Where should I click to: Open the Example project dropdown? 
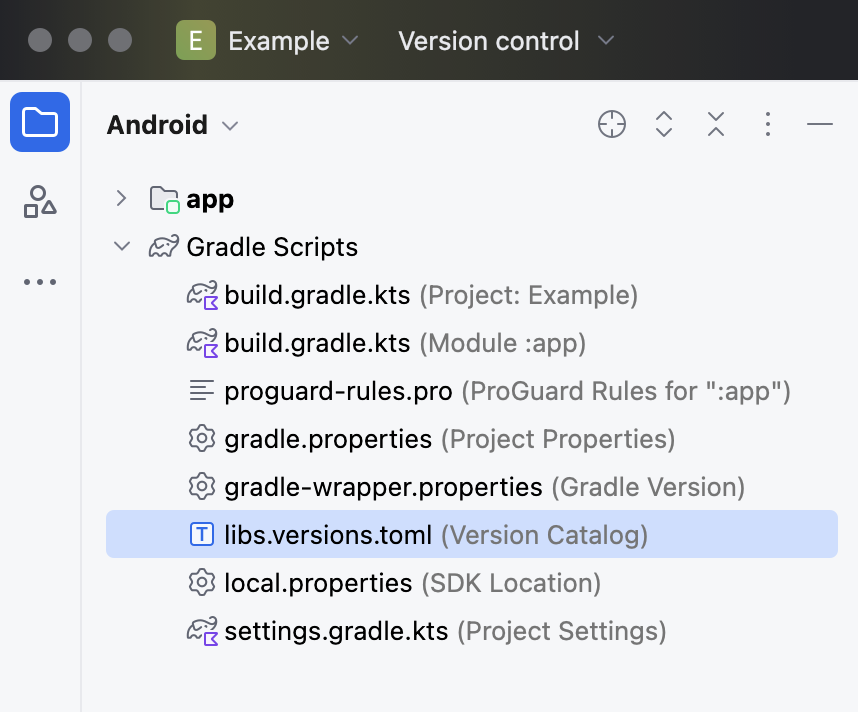[x=292, y=41]
